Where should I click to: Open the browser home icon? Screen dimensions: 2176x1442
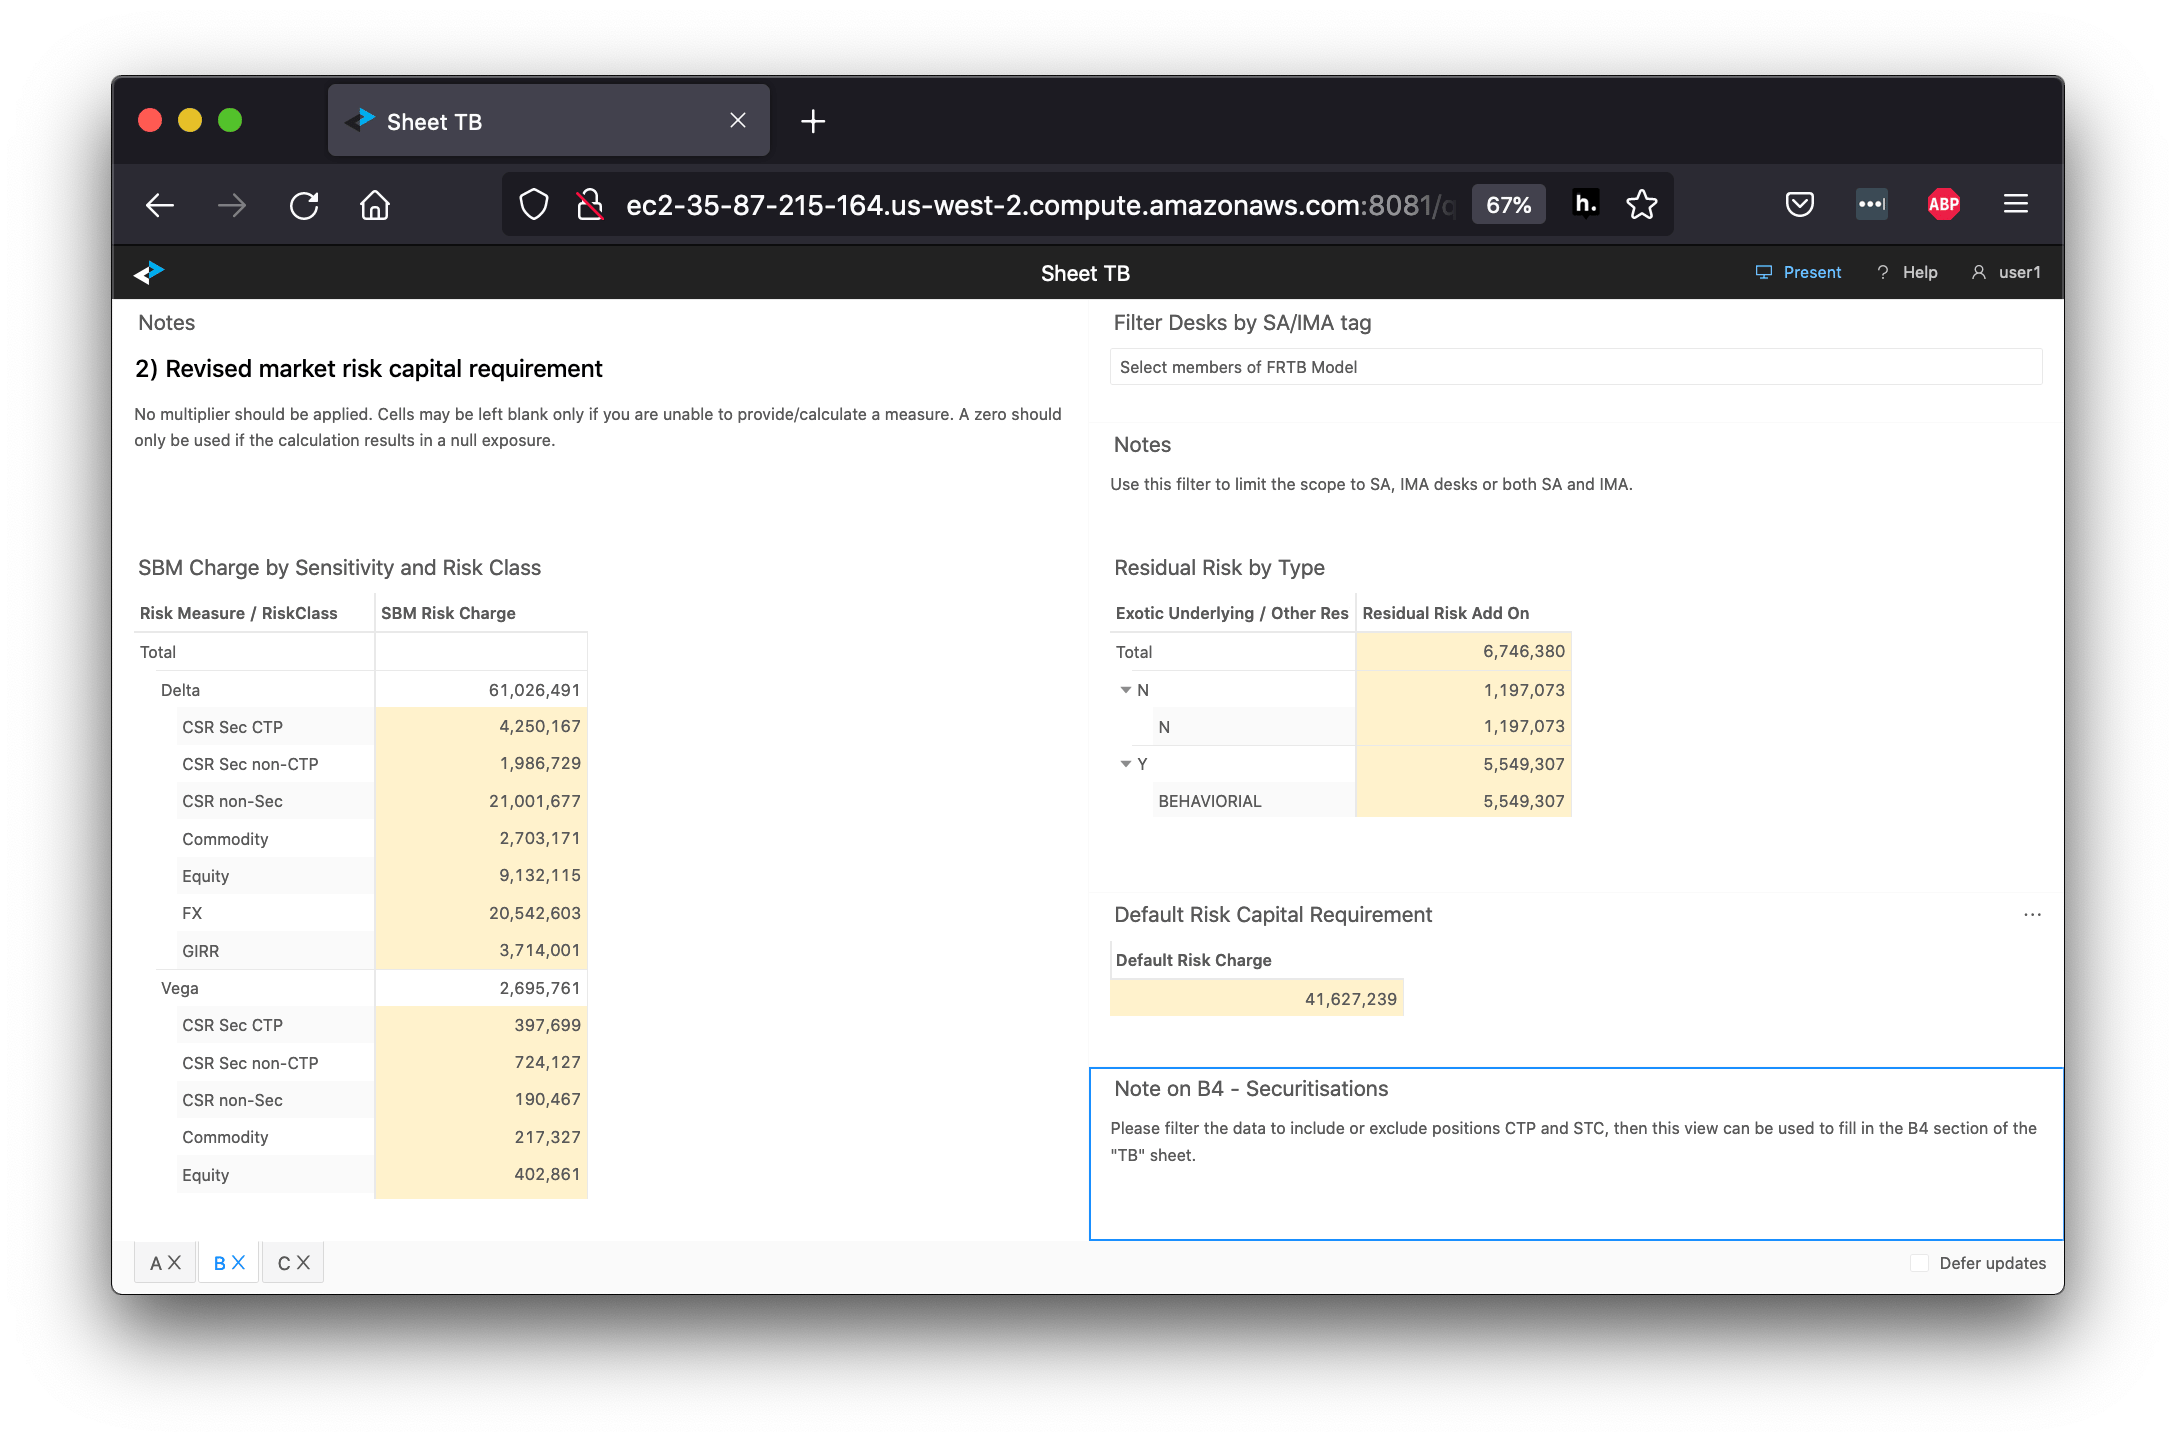375,205
